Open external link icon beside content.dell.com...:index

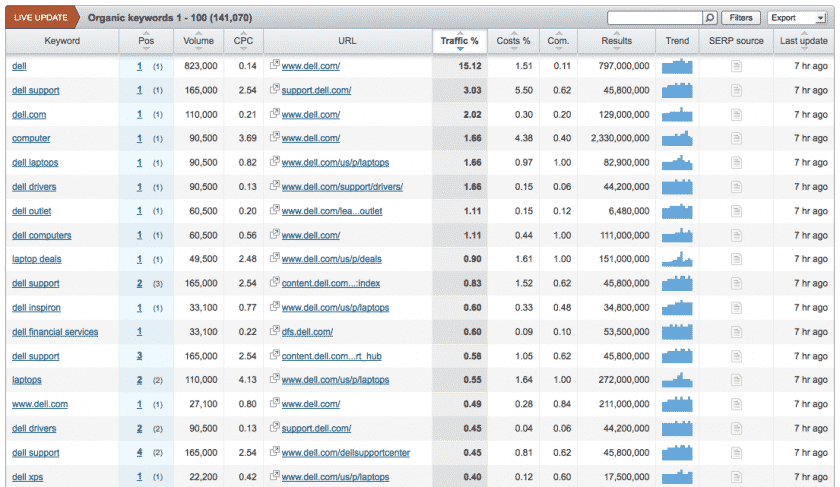point(275,282)
